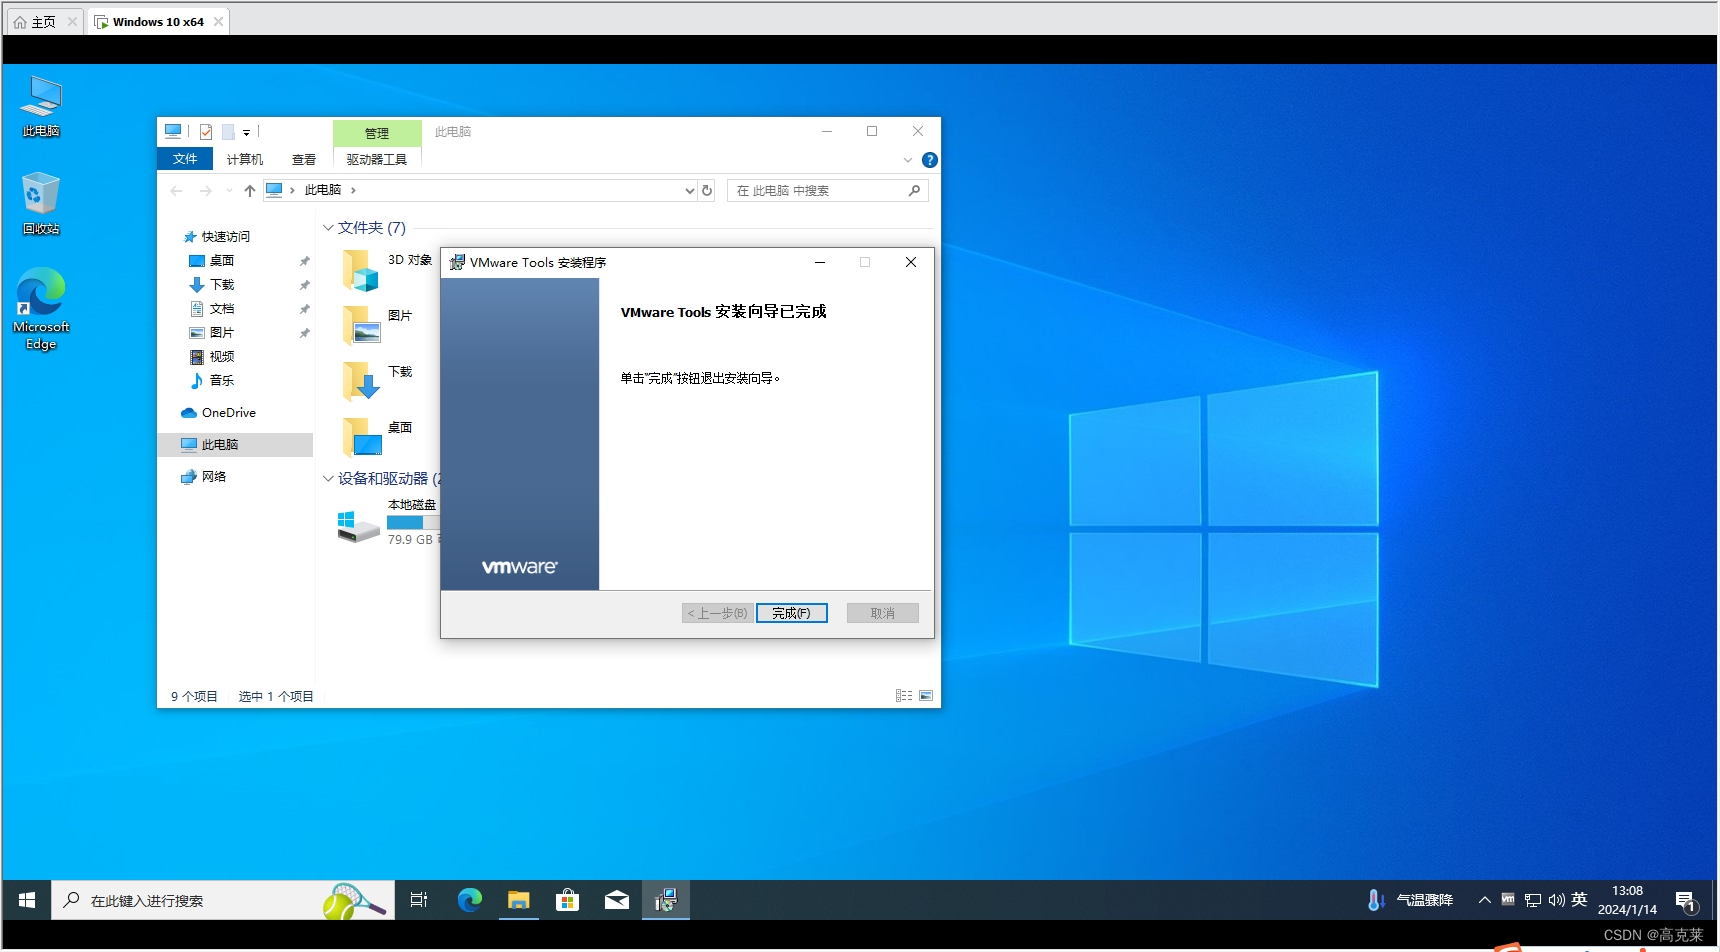
Task: Click 完成(F) to finish VMware Tools setup
Action: click(791, 612)
